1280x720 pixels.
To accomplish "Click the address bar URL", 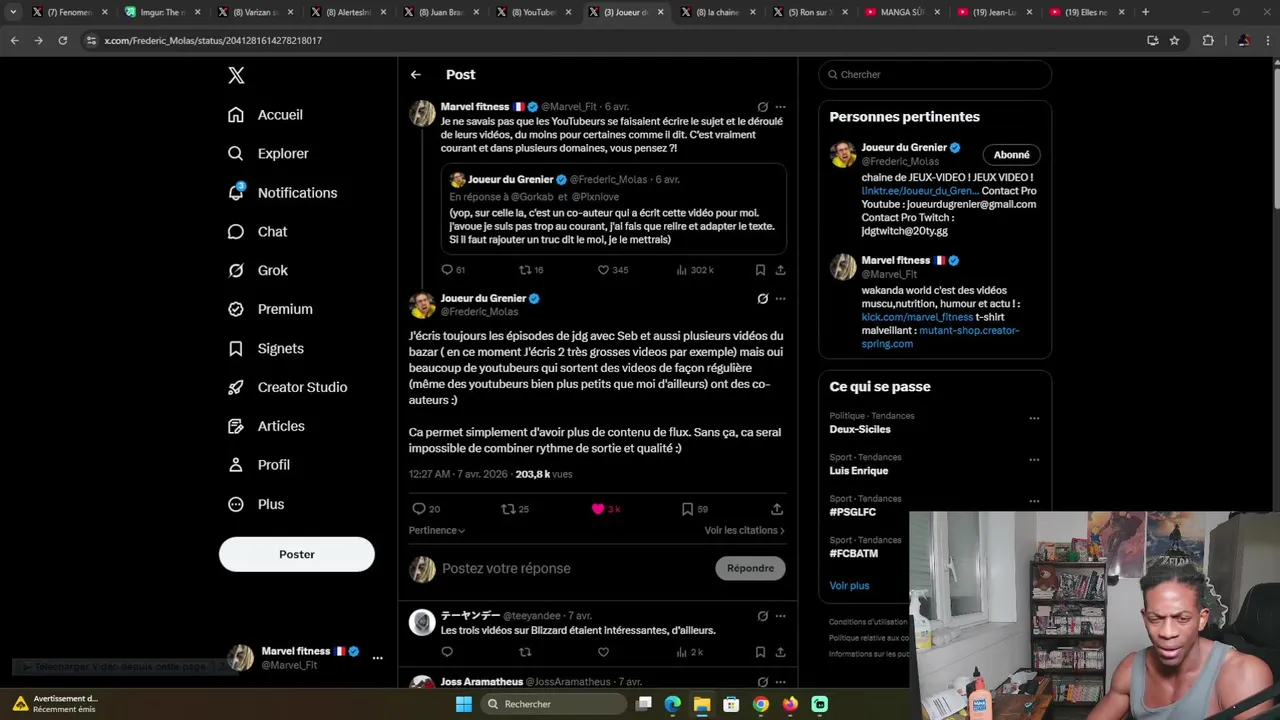I will (x=213, y=40).
